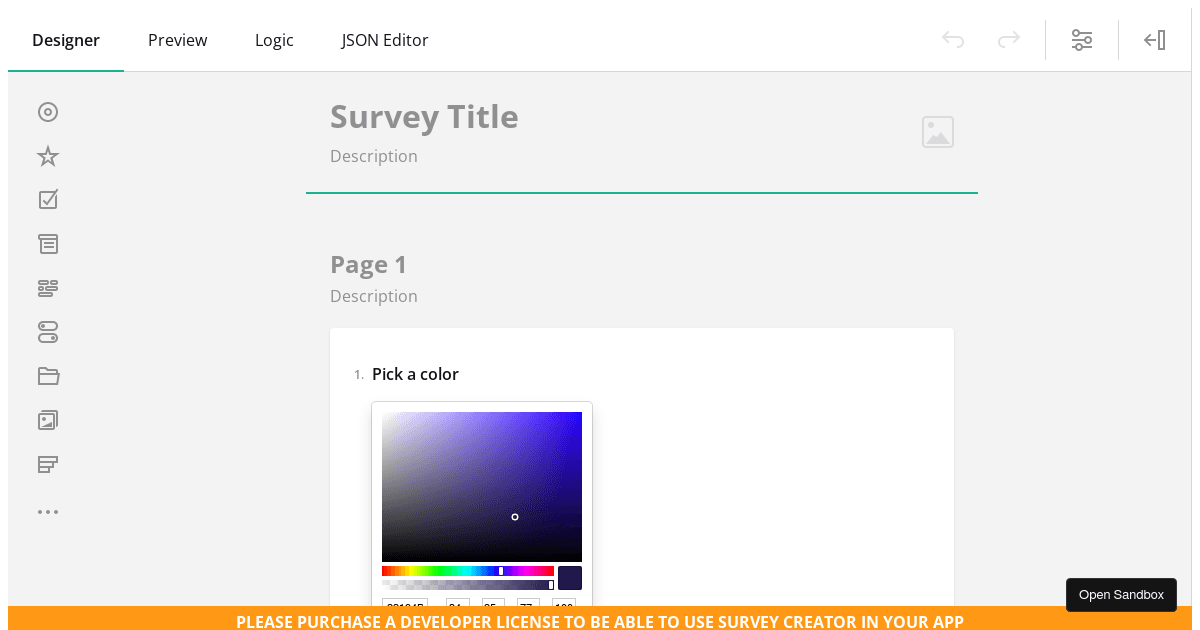The image size is (1200, 630).
Task: Select the Yes/No Boolean question tool
Action: [x=48, y=332]
